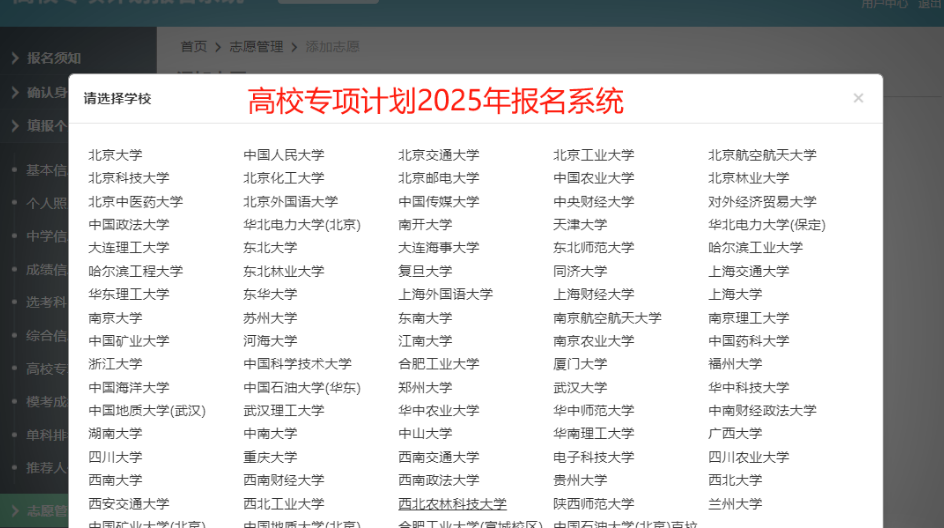Click 首页 in the breadcrumb

click(x=193, y=47)
